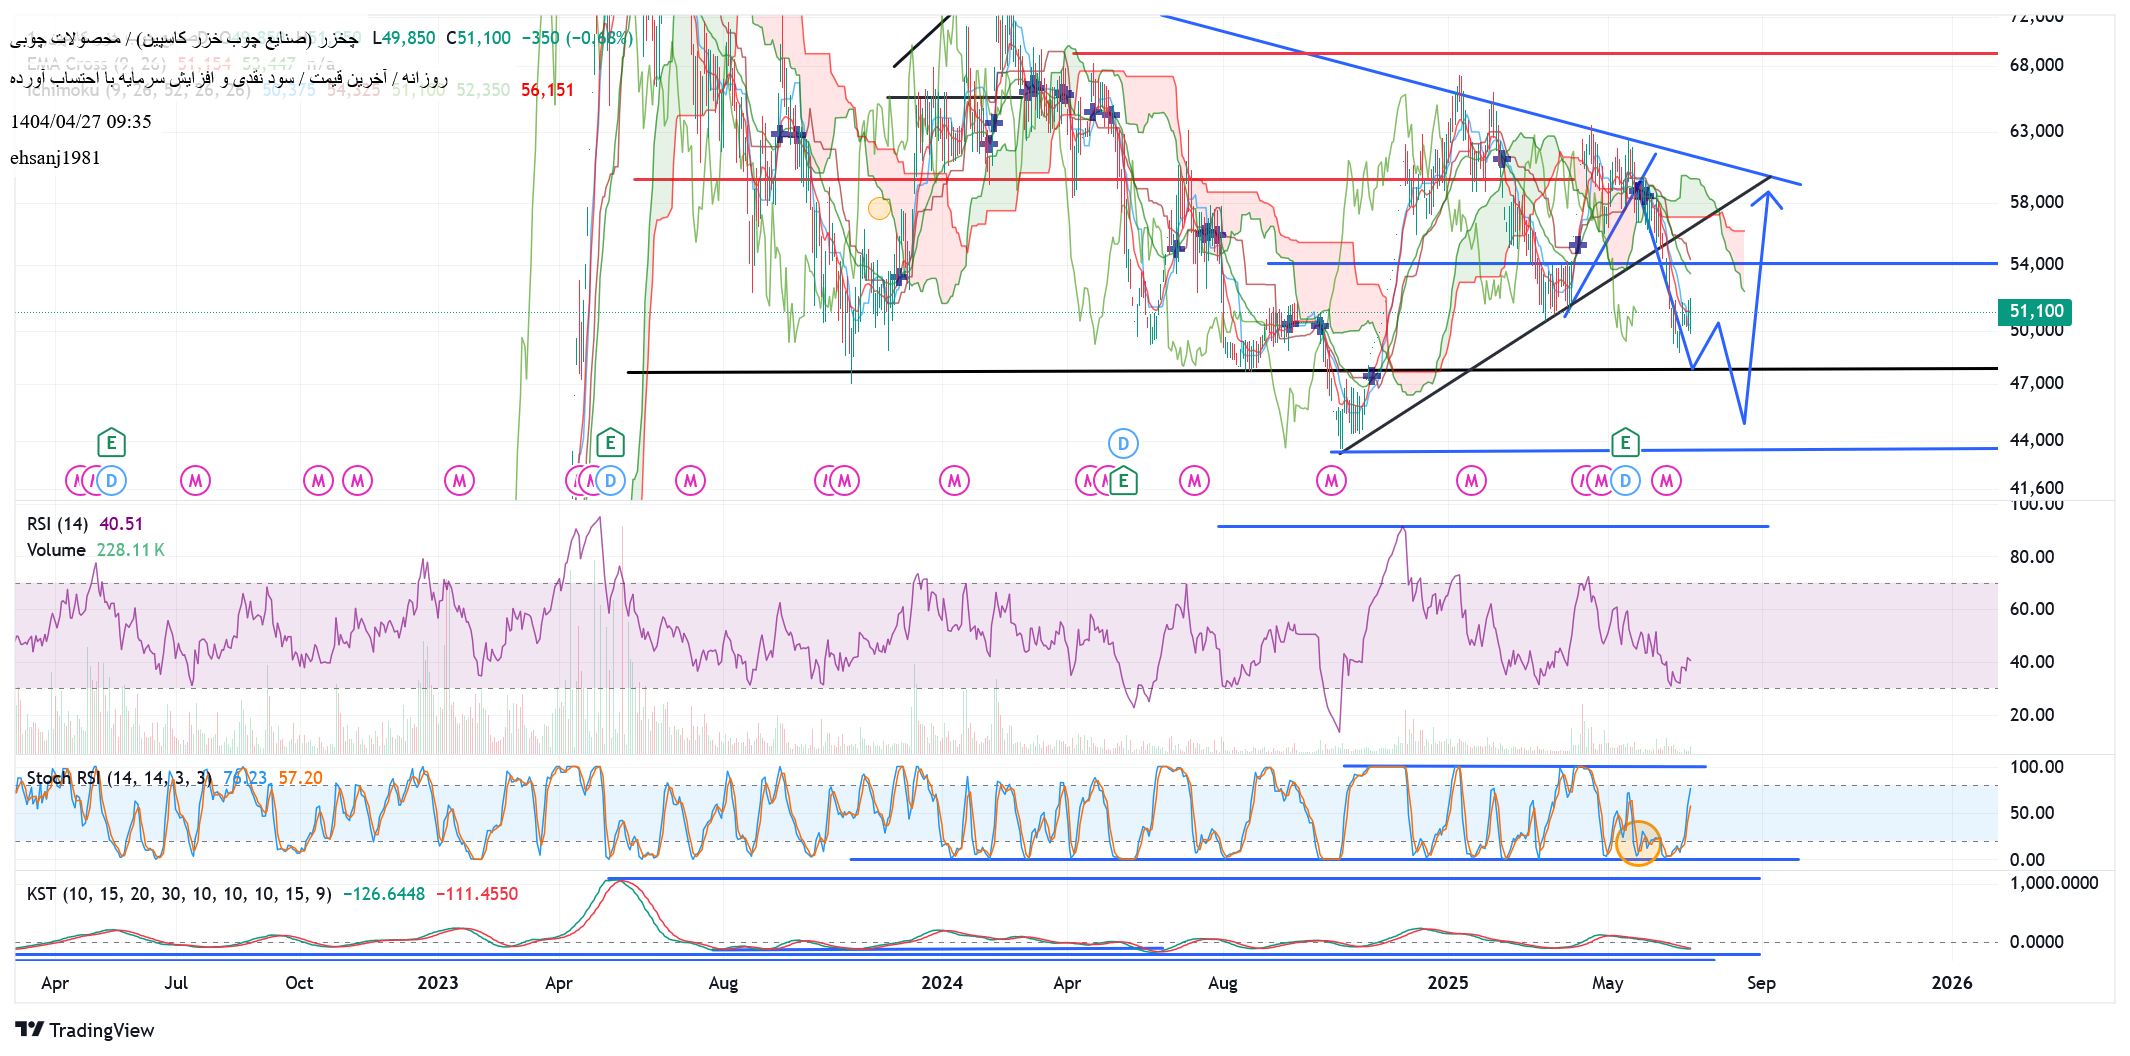Click the blue D marker in the bottom row near May 2025

coord(1625,481)
